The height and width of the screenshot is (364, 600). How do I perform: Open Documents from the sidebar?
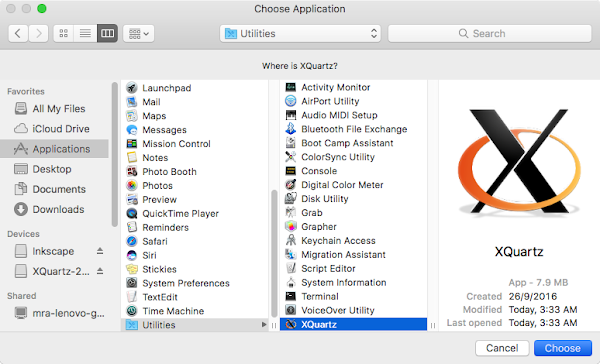tap(54, 189)
